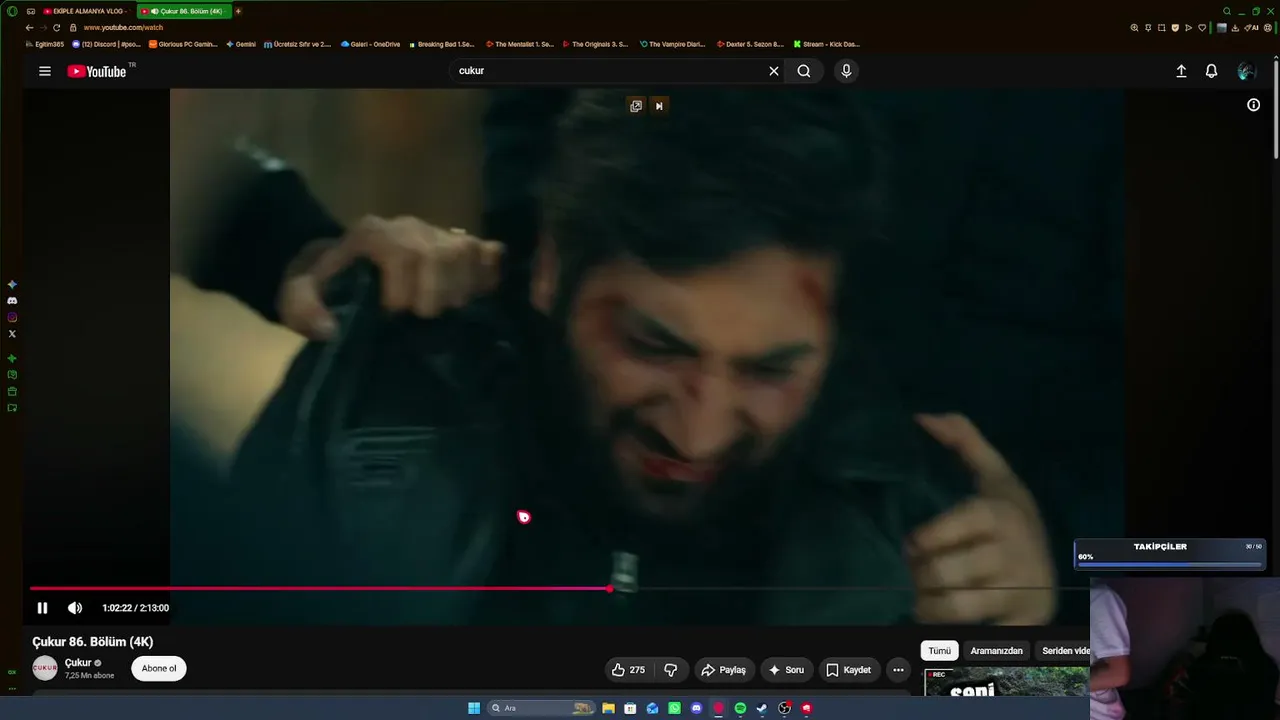1280x720 pixels.
Task: Open a new browser tab
Action: pos(238,11)
